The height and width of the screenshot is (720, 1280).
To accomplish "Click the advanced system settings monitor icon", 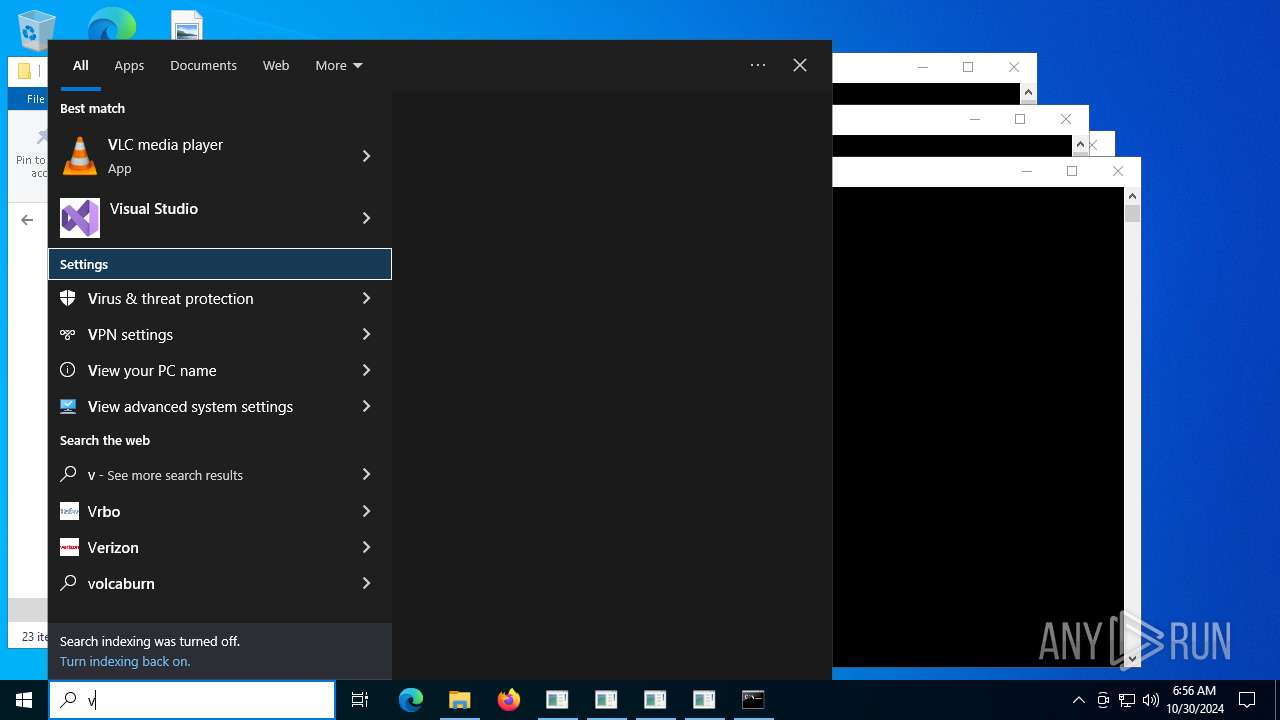I will click(x=68, y=406).
